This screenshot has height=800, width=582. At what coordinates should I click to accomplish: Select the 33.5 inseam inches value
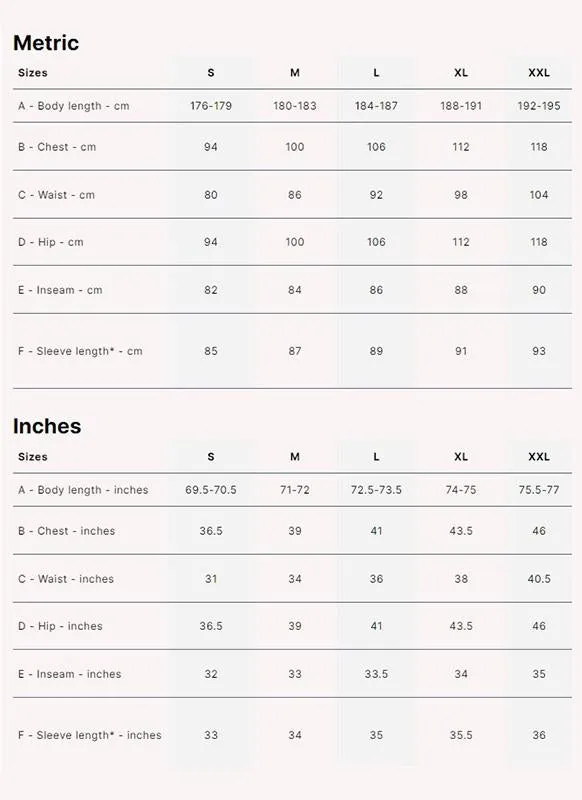point(376,674)
